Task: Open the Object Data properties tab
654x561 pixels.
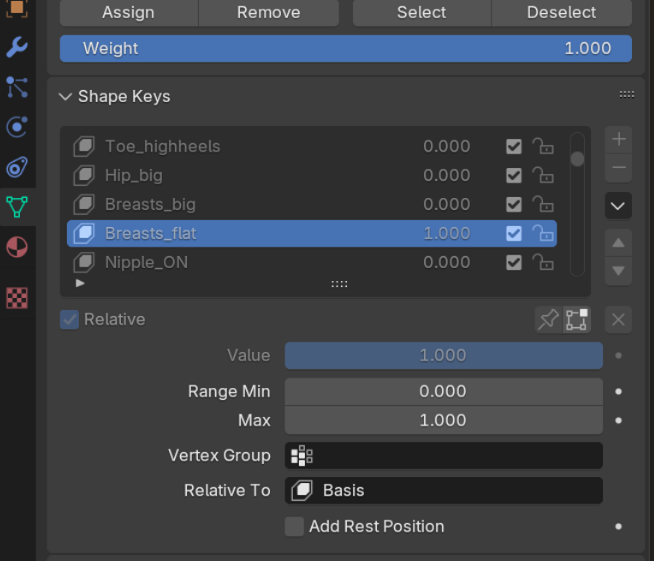Action: point(17,207)
